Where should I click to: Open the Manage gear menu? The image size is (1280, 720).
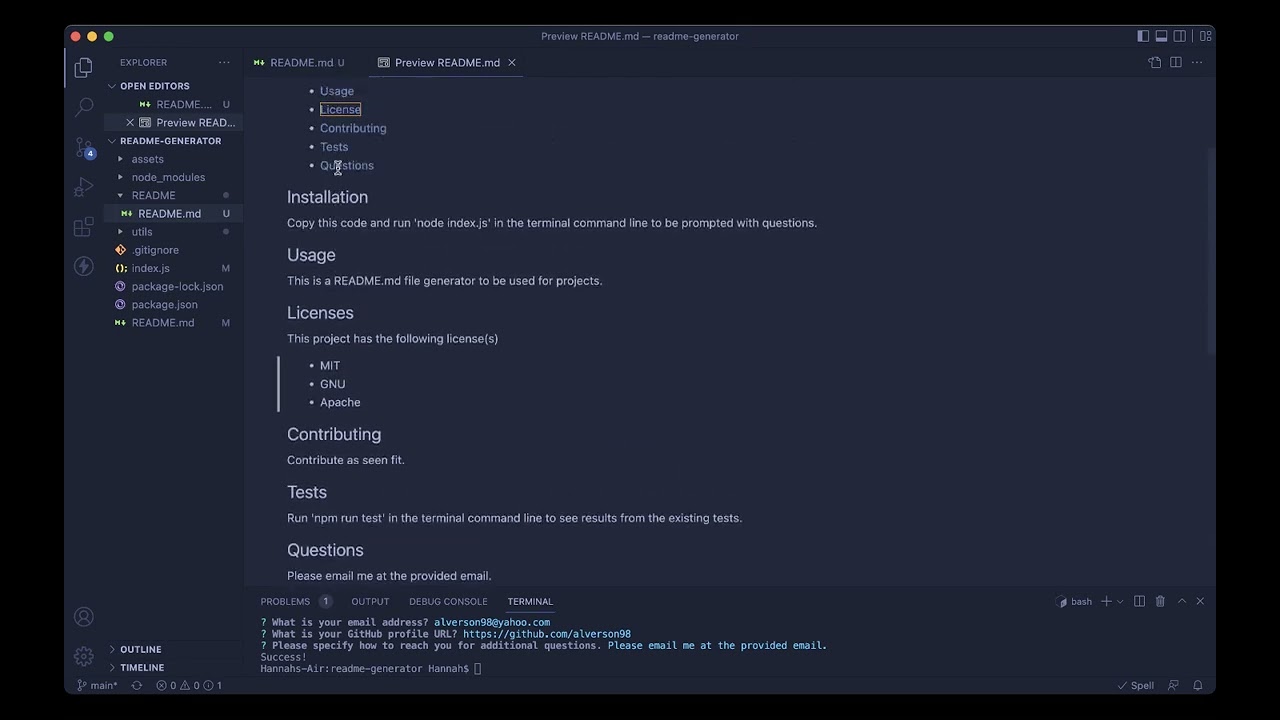tap(84, 656)
